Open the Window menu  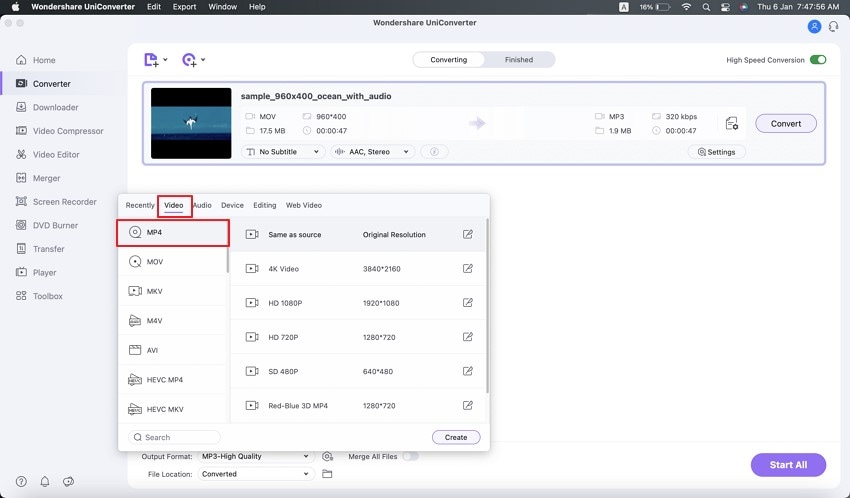click(x=222, y=7)
